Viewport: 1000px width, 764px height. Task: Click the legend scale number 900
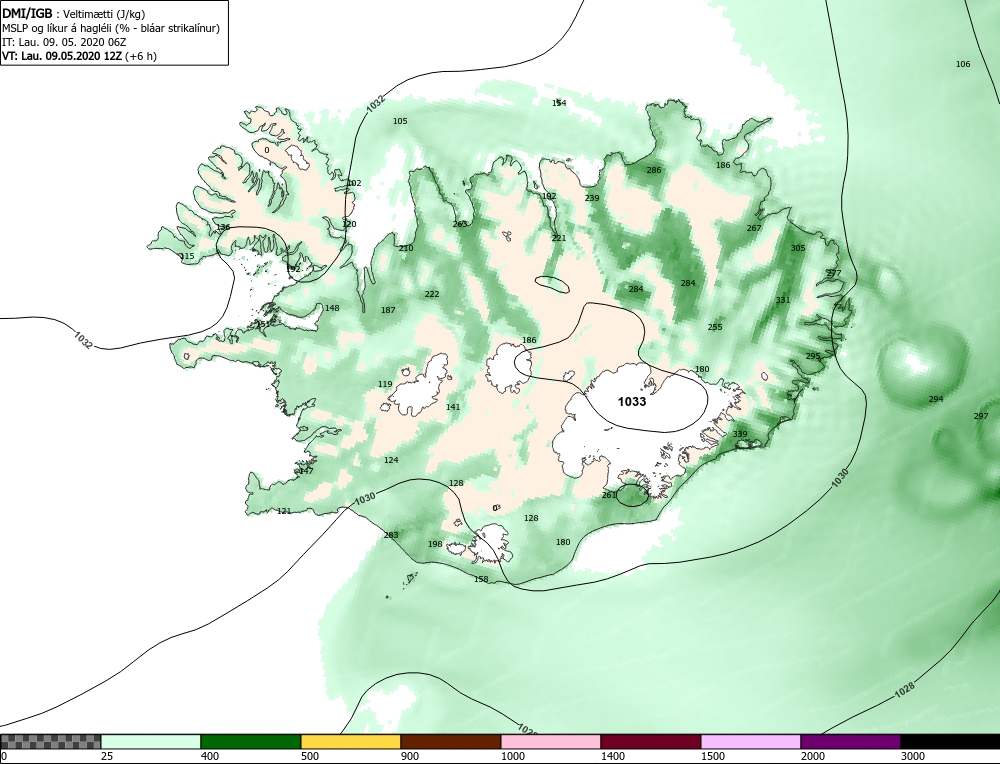click(x=409, y=756)
